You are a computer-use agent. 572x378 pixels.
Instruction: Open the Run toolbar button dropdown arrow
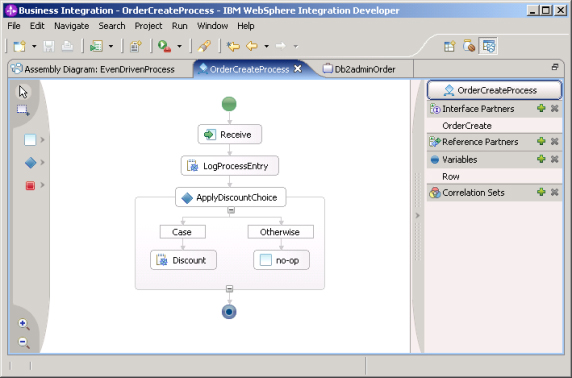tap(179, 46)
